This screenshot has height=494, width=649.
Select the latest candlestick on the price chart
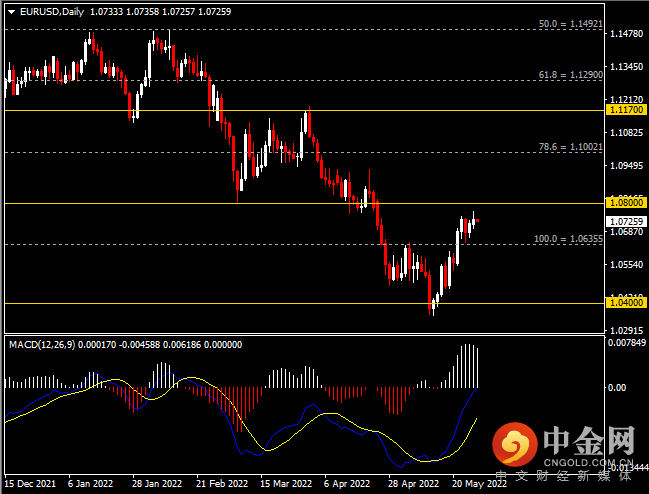[x=478, y=221]
